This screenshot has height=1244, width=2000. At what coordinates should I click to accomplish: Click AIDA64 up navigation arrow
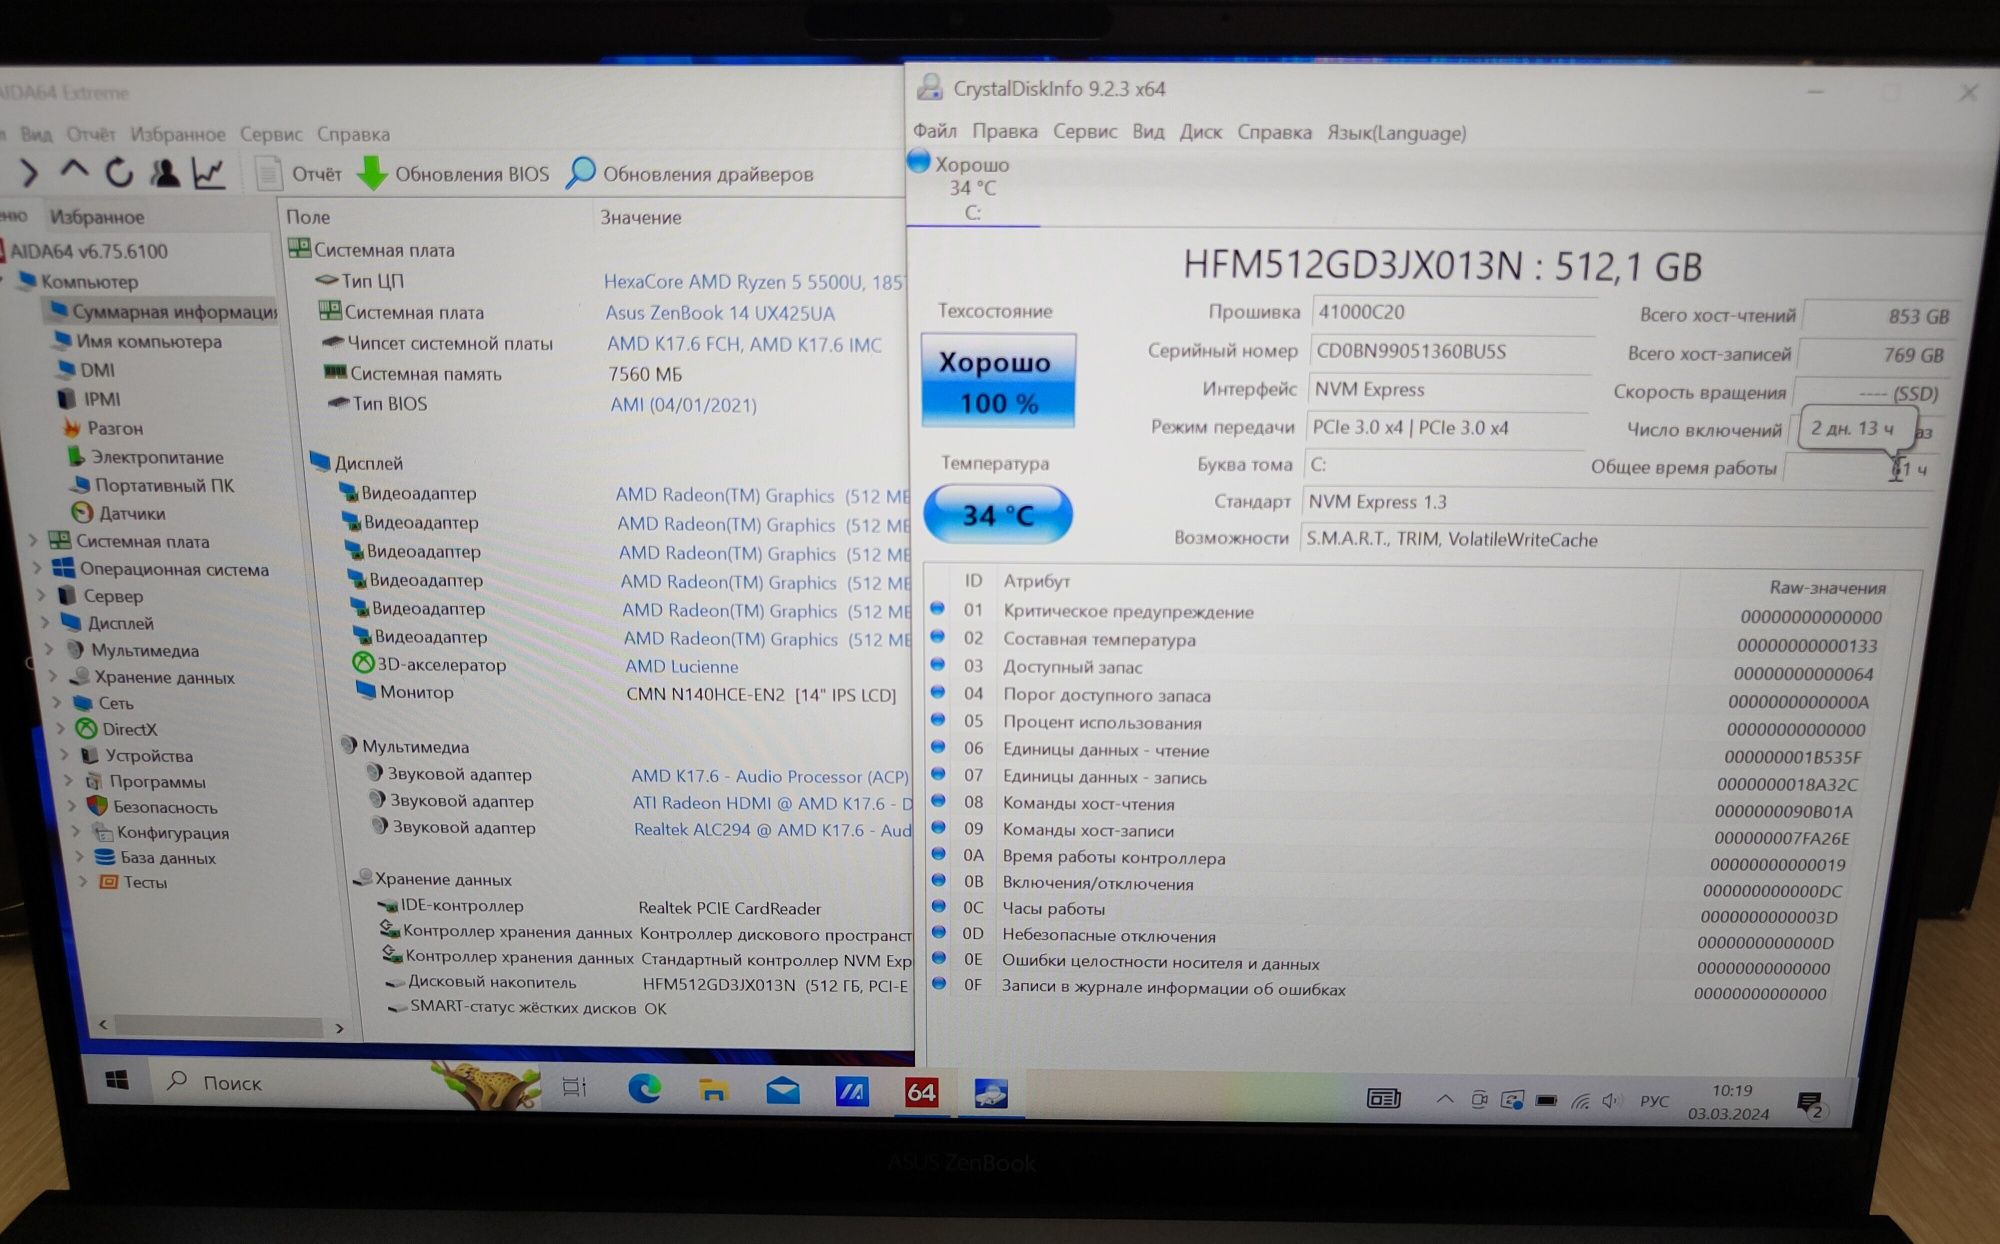74,171
